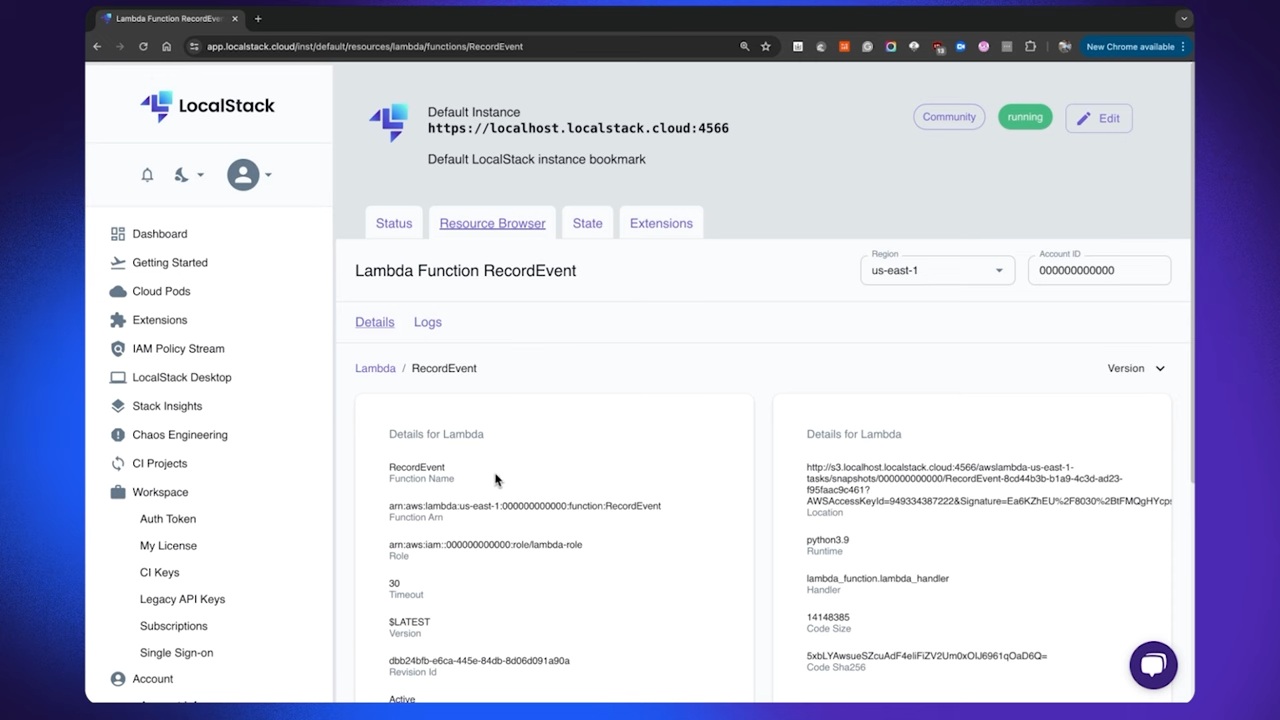Click the RecordEvent Function Name value
This screenshot has width=1280, height=720.
pos(417,467)
